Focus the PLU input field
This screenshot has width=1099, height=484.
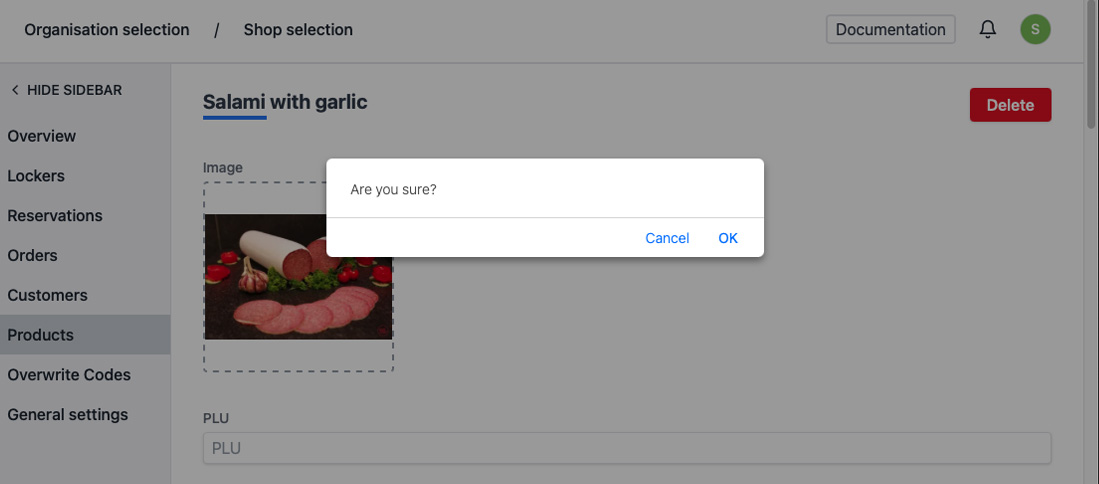[x=627, y=448]
